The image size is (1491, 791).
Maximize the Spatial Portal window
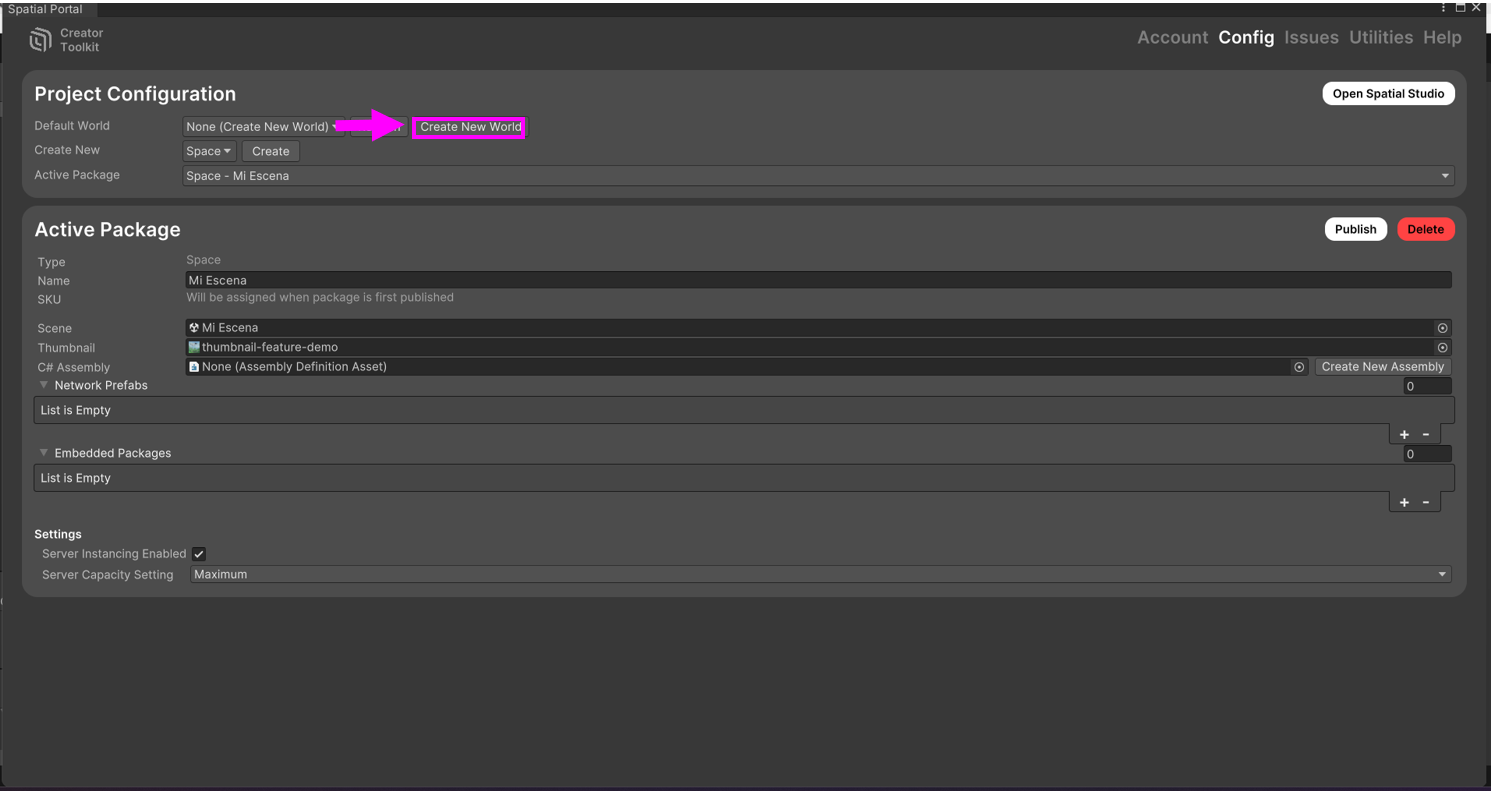pyautogui.click(x=1460, y=8)
